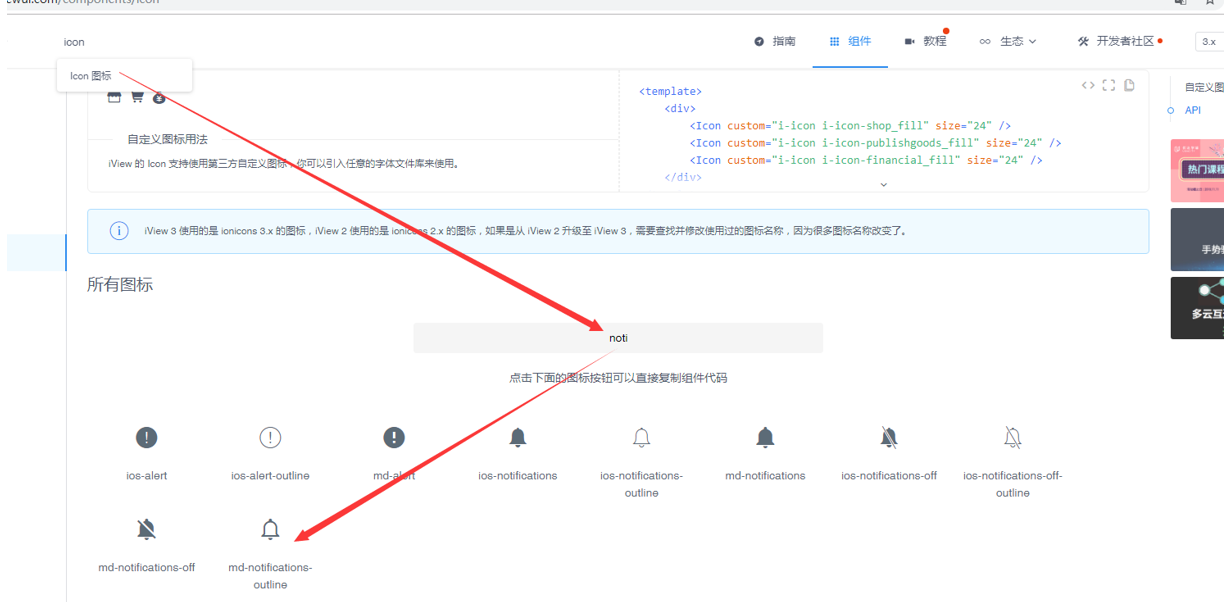Viewport: 1224px width, 602px height.
Task: Copy the md-notifications bell icon
Action: [765, 438]
